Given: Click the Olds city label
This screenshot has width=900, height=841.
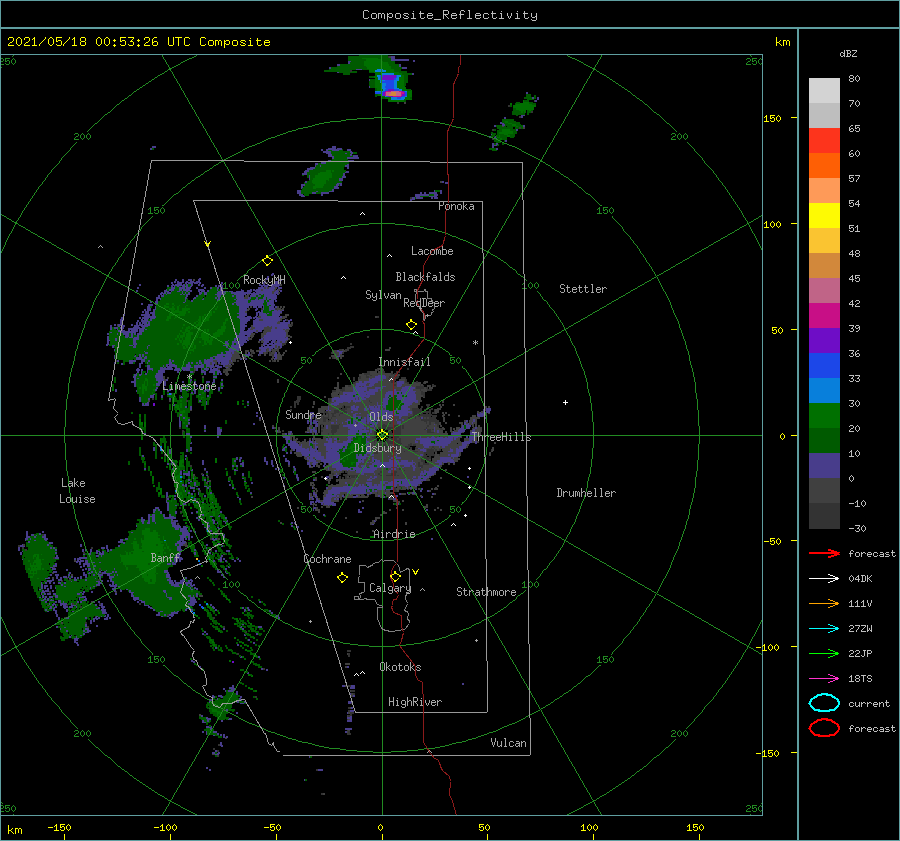Looking at the screenshot, I should coord(381,417).
